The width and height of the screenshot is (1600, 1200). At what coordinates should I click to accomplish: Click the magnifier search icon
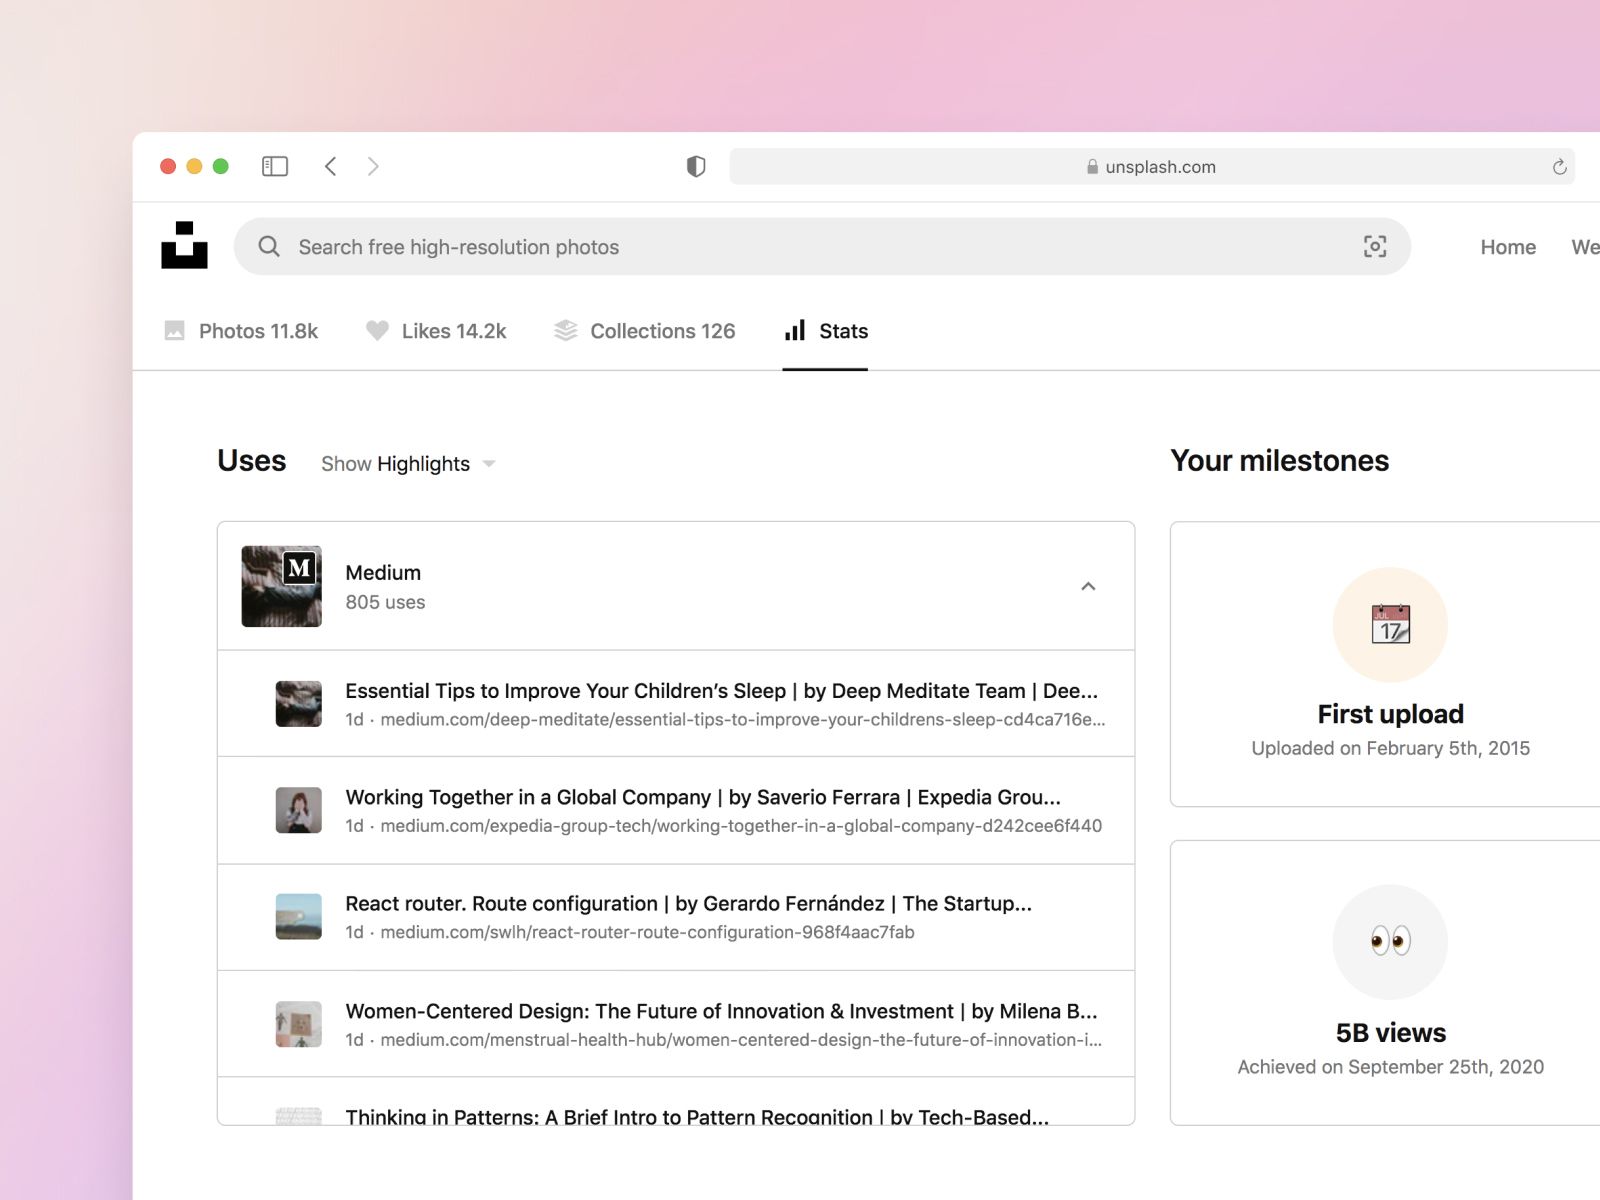coord(269,246)
